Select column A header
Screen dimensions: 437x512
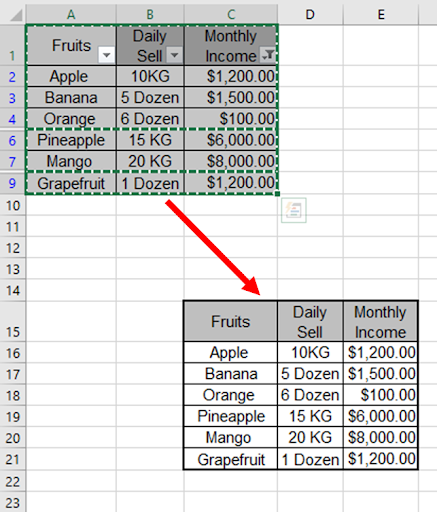pyautogui.click(x=71, y=14)
